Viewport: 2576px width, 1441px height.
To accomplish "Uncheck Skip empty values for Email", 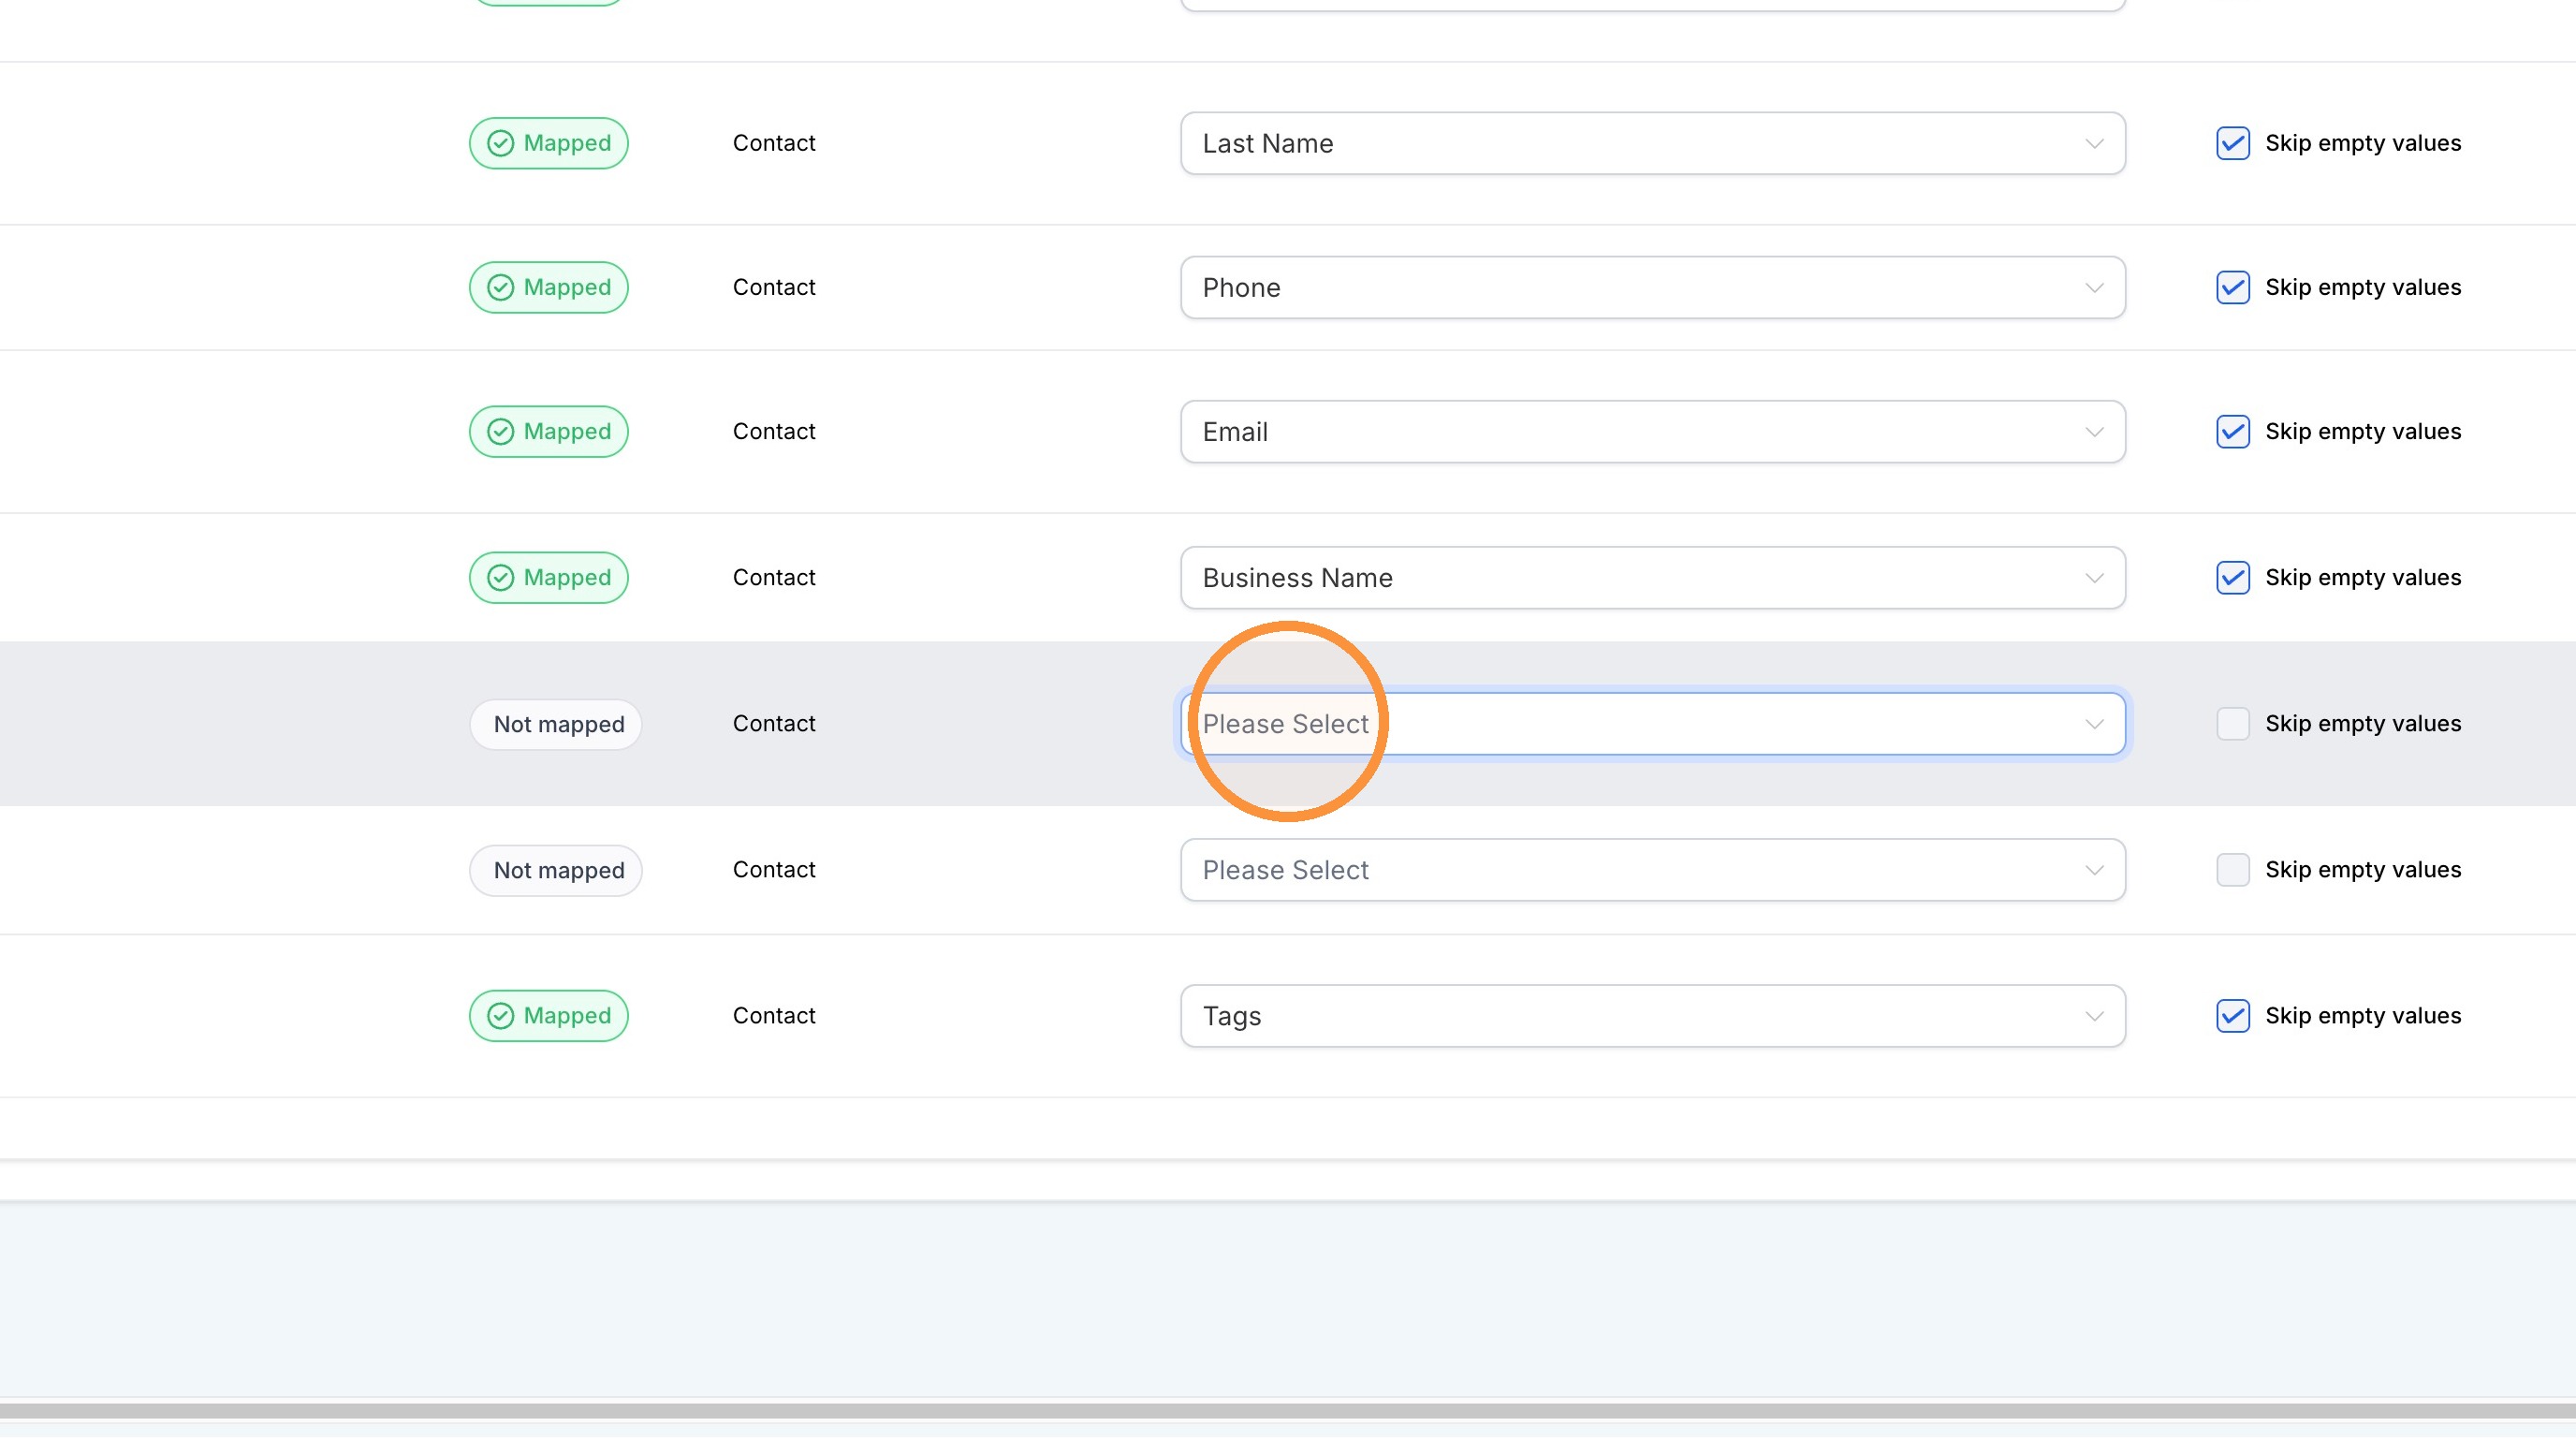I will 2232,432.
